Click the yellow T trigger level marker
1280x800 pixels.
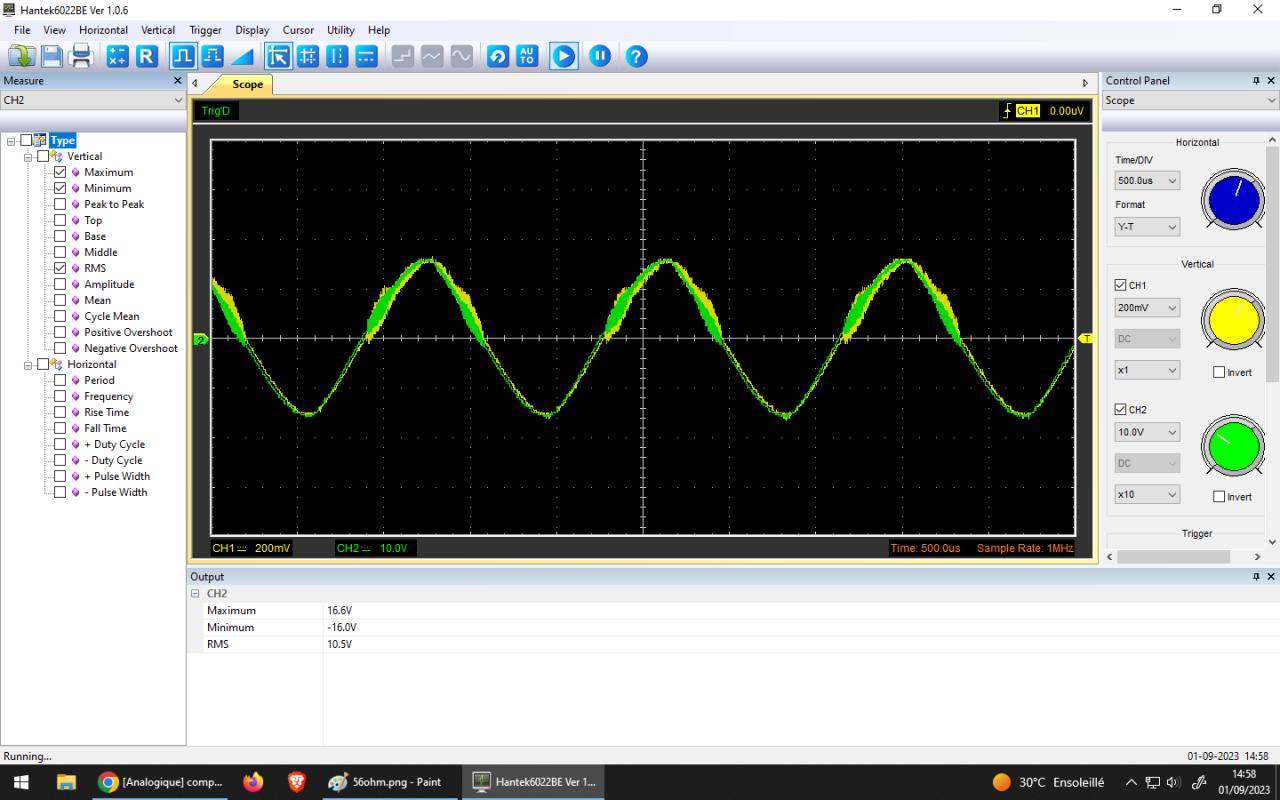coord(1086,338)
